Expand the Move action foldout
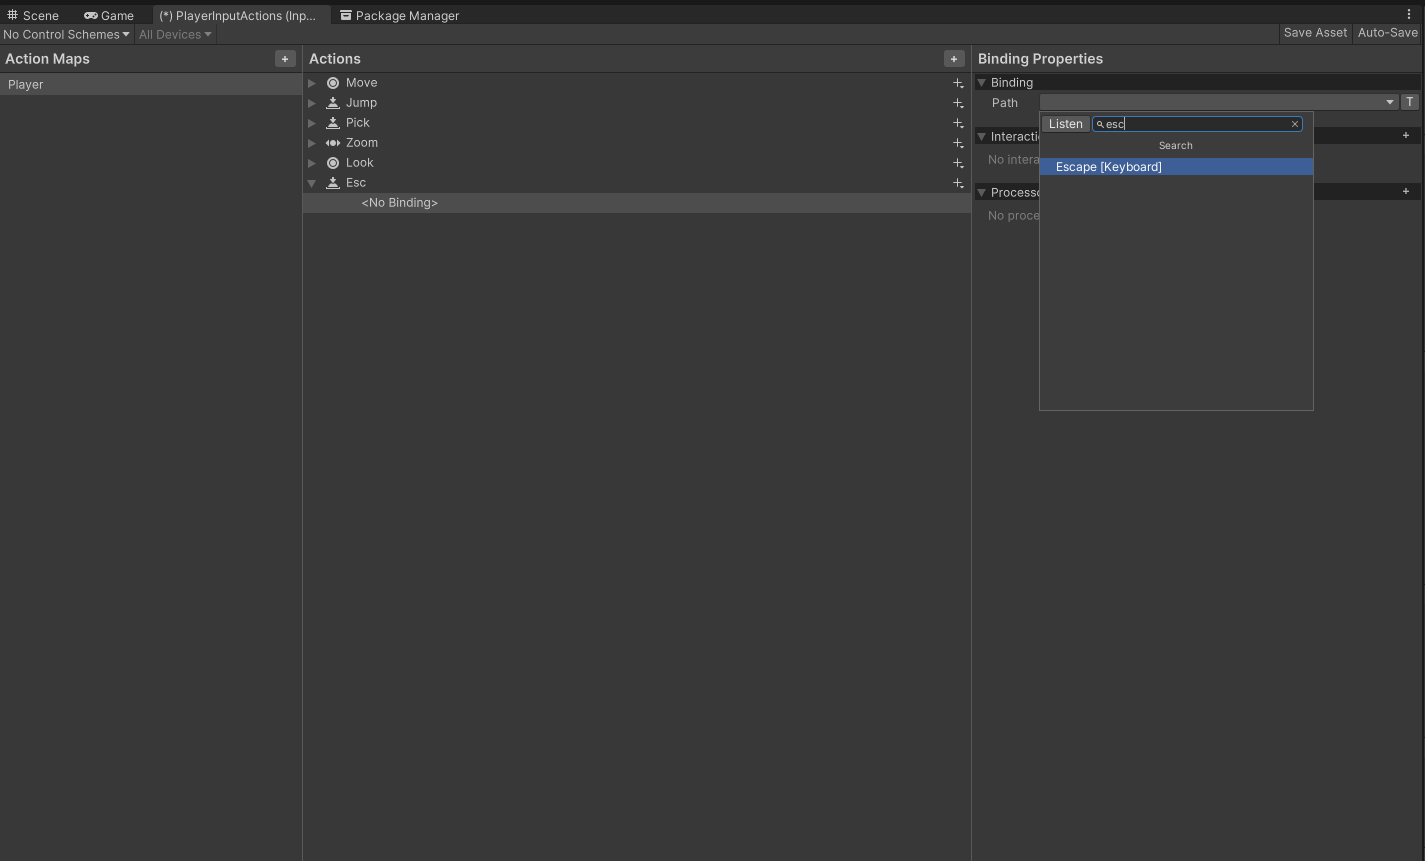The width and height of the screenshot is (1425, 861). tap(312, 83)
